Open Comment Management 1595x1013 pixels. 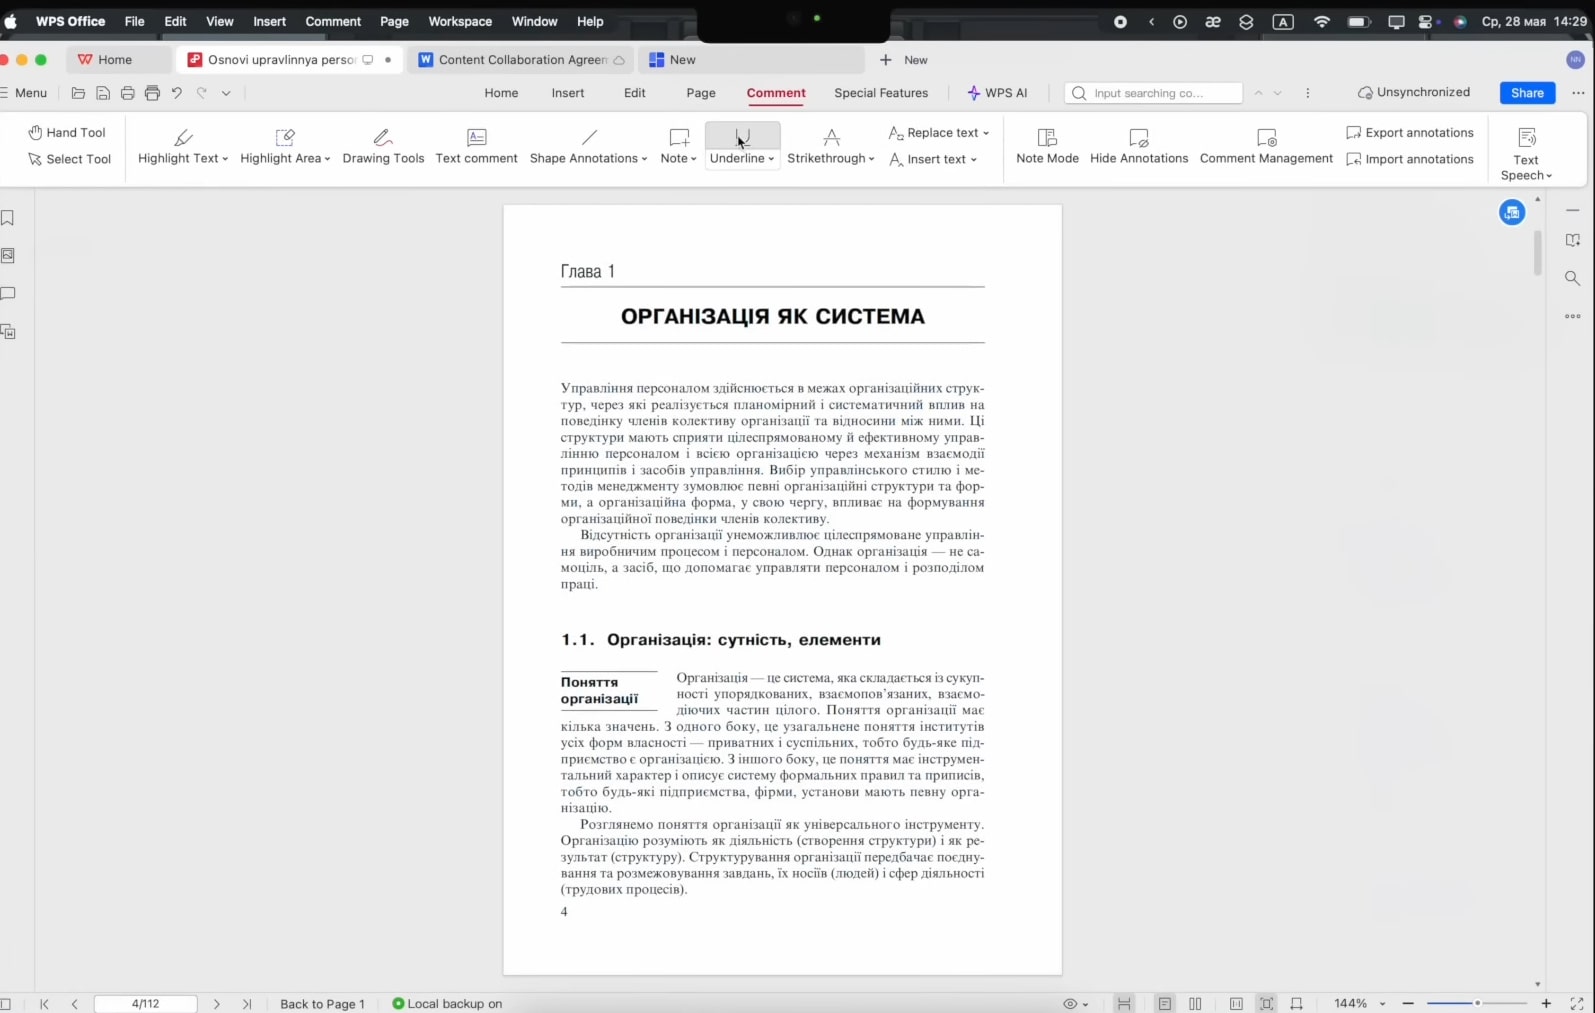1266,146
